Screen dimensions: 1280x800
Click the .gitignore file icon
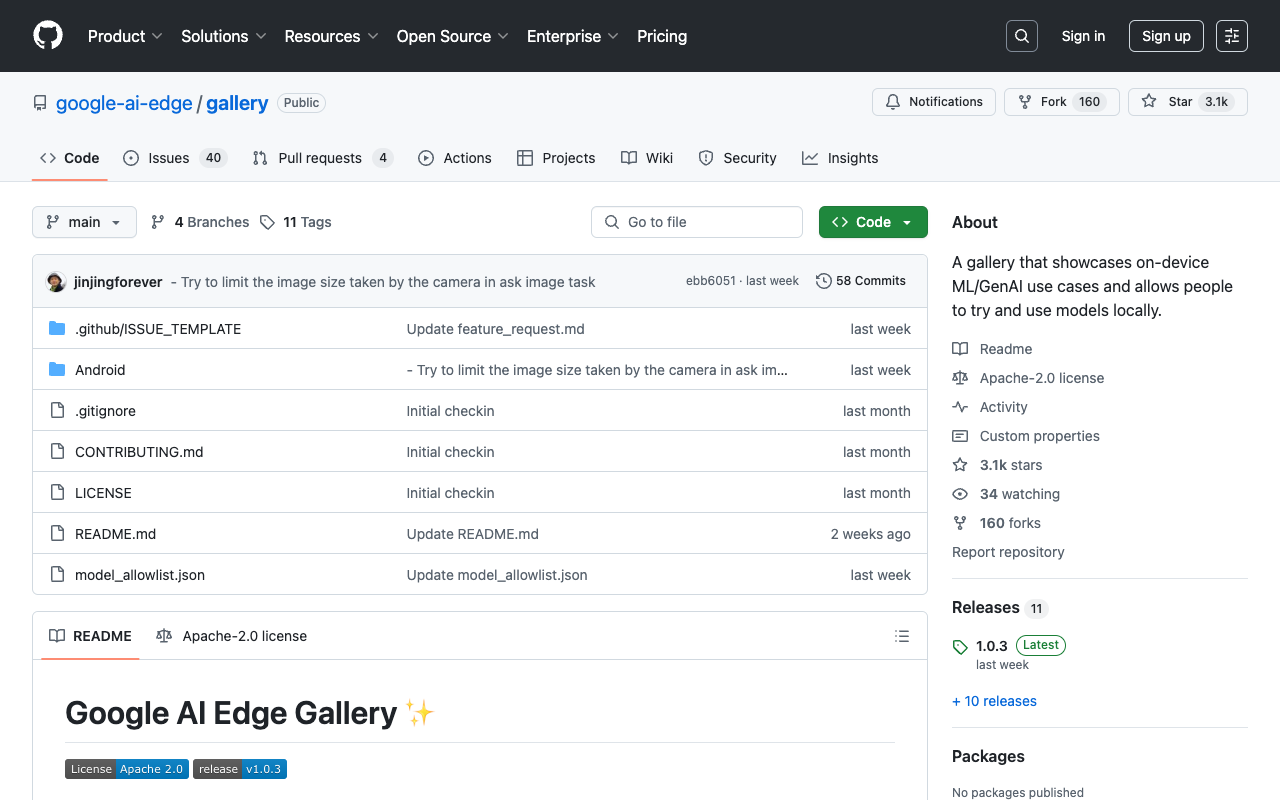(57, 411)
